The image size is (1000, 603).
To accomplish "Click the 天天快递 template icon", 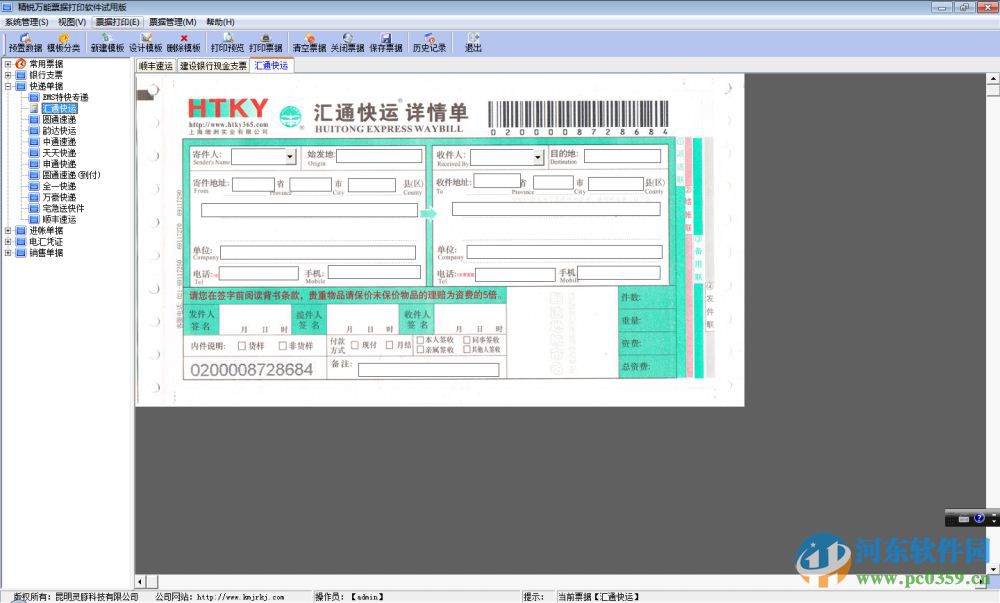I will 34,153.
